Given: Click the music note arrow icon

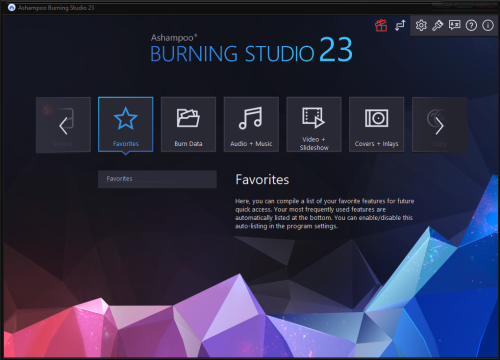Looking at the screenshot, I should pyautogui.click(x=400, y=25).
